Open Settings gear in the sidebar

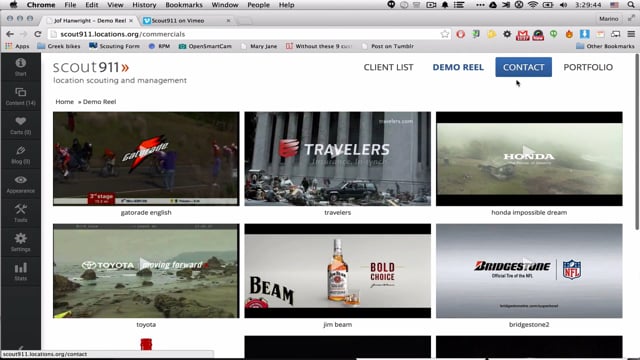point(20,242)
